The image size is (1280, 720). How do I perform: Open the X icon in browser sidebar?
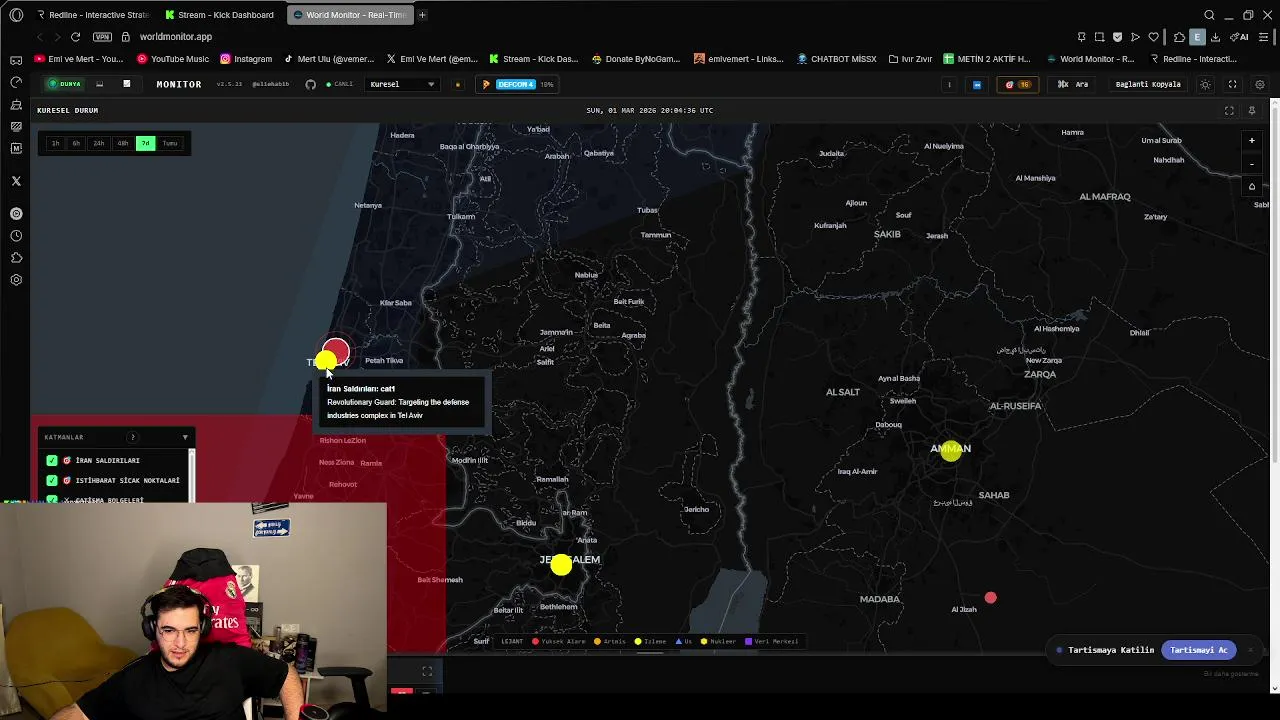point(16,181)
